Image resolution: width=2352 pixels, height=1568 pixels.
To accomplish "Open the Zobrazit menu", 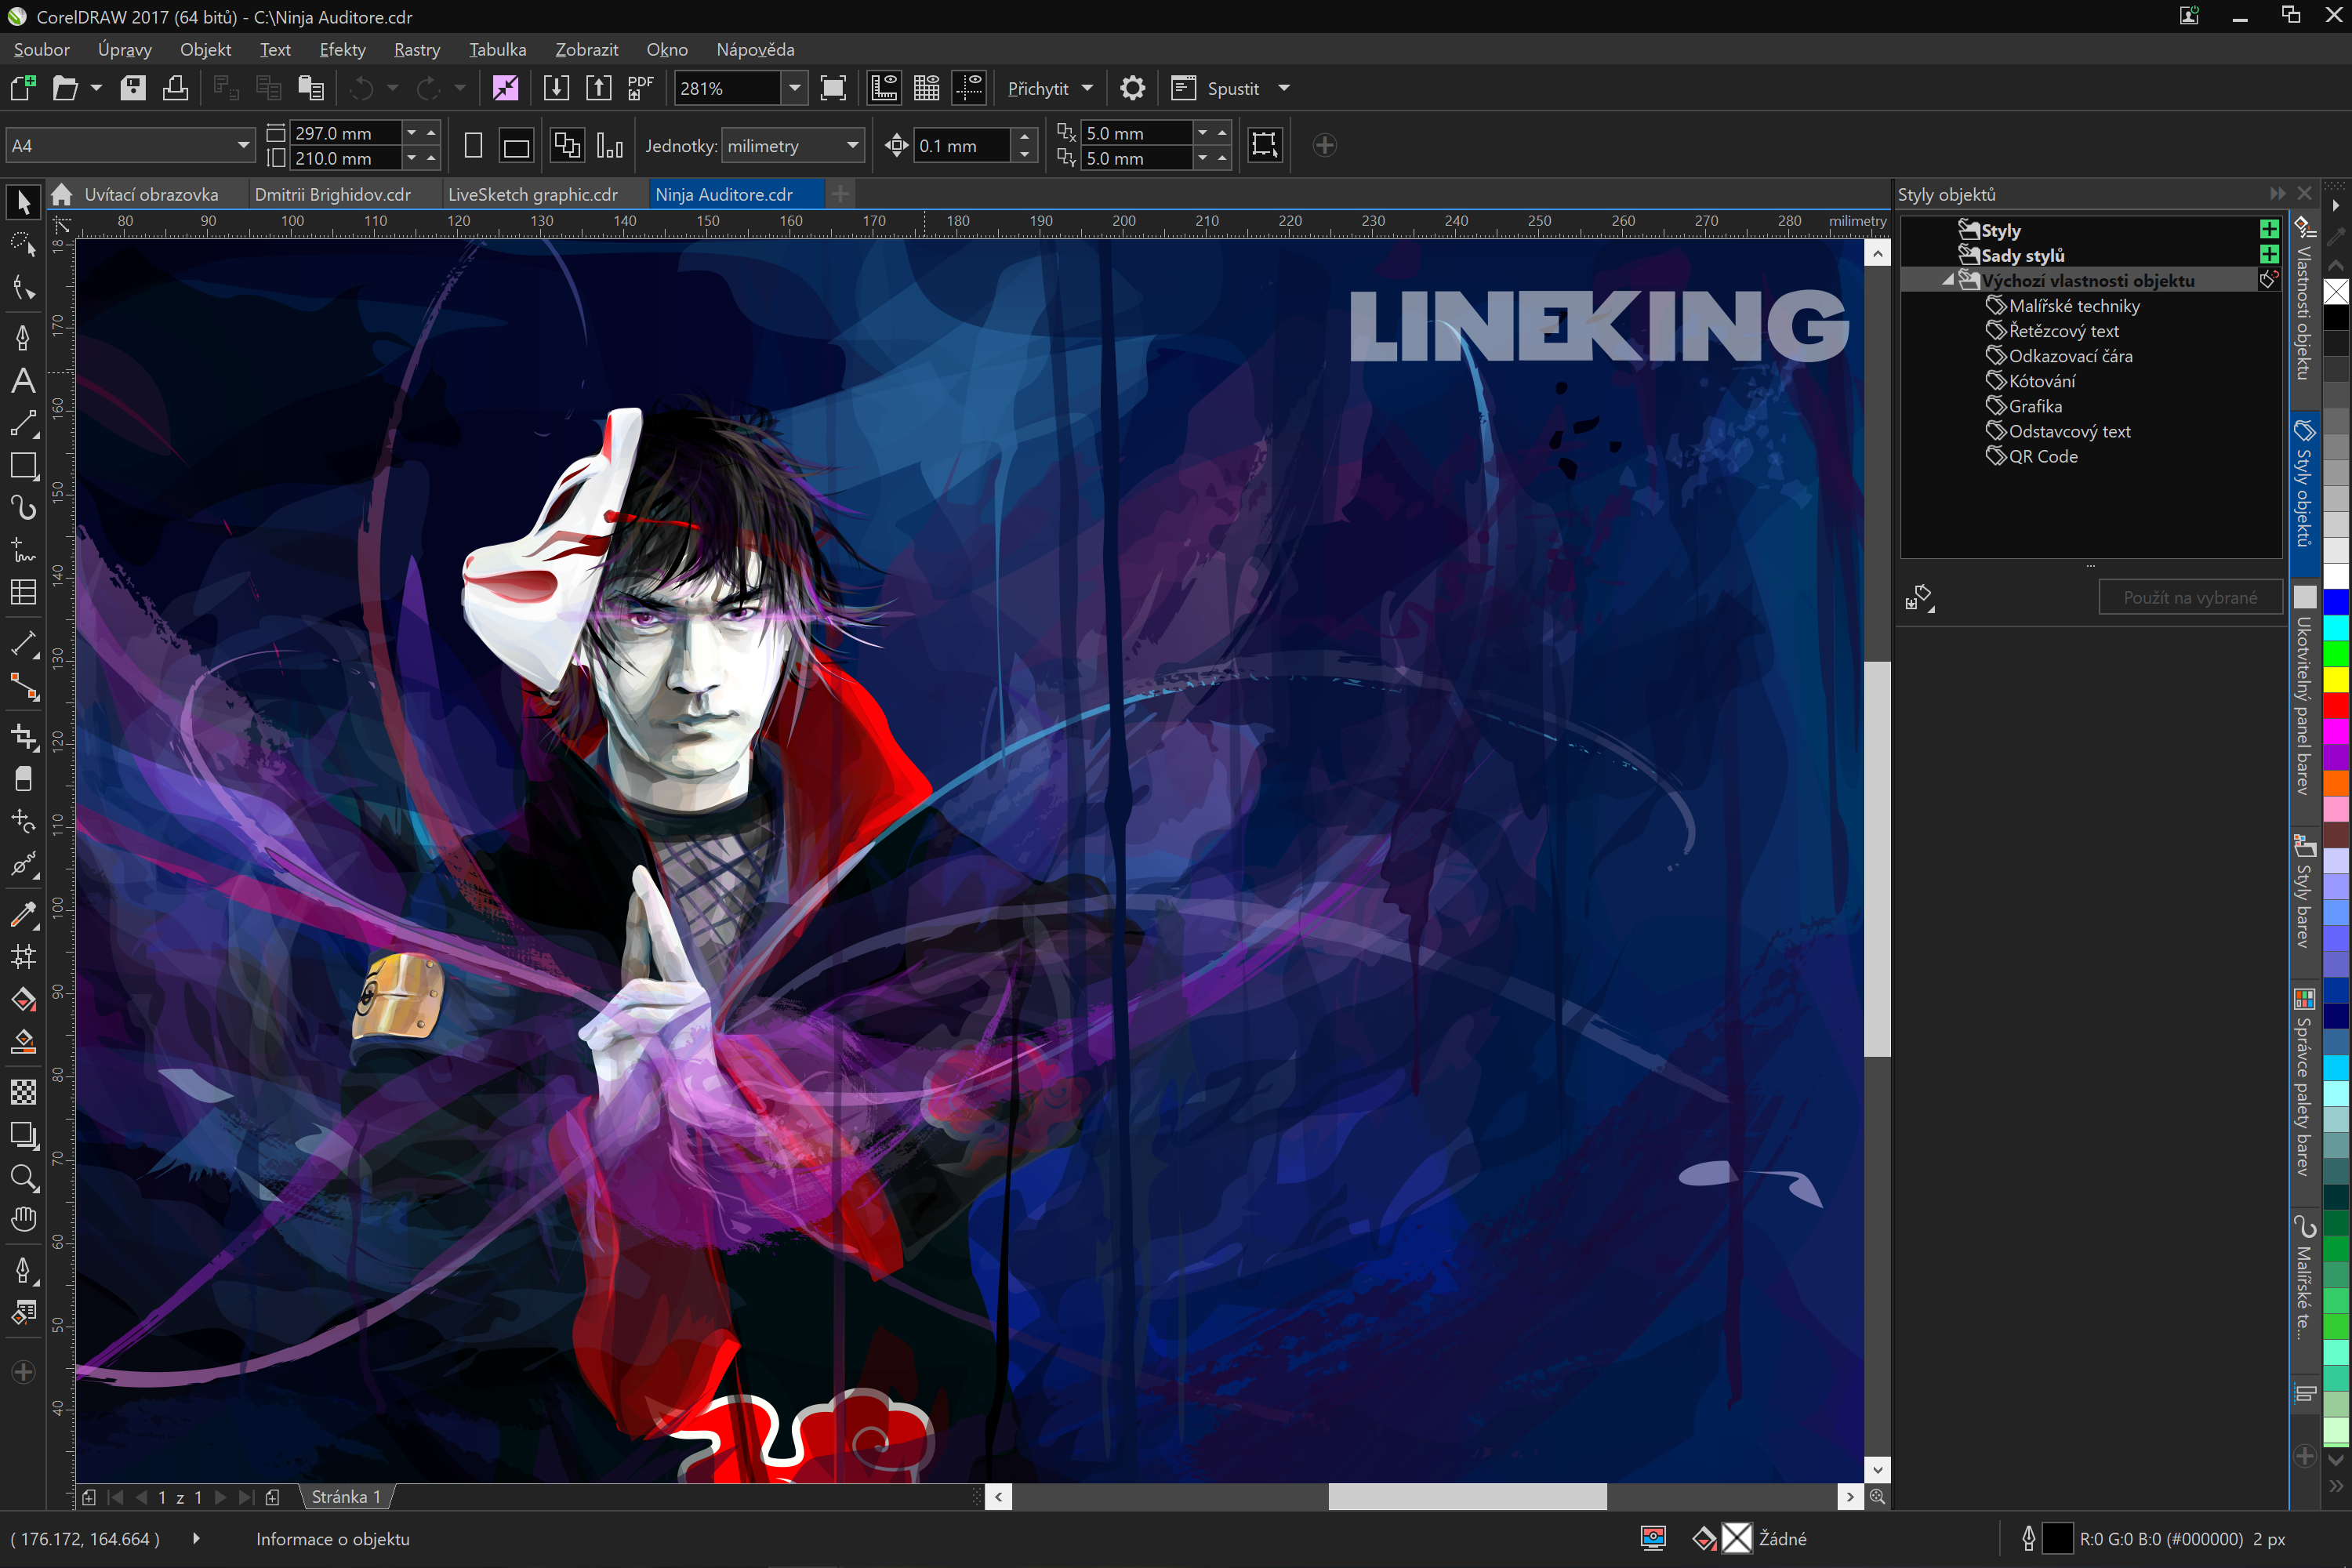I will pos(586,49).
